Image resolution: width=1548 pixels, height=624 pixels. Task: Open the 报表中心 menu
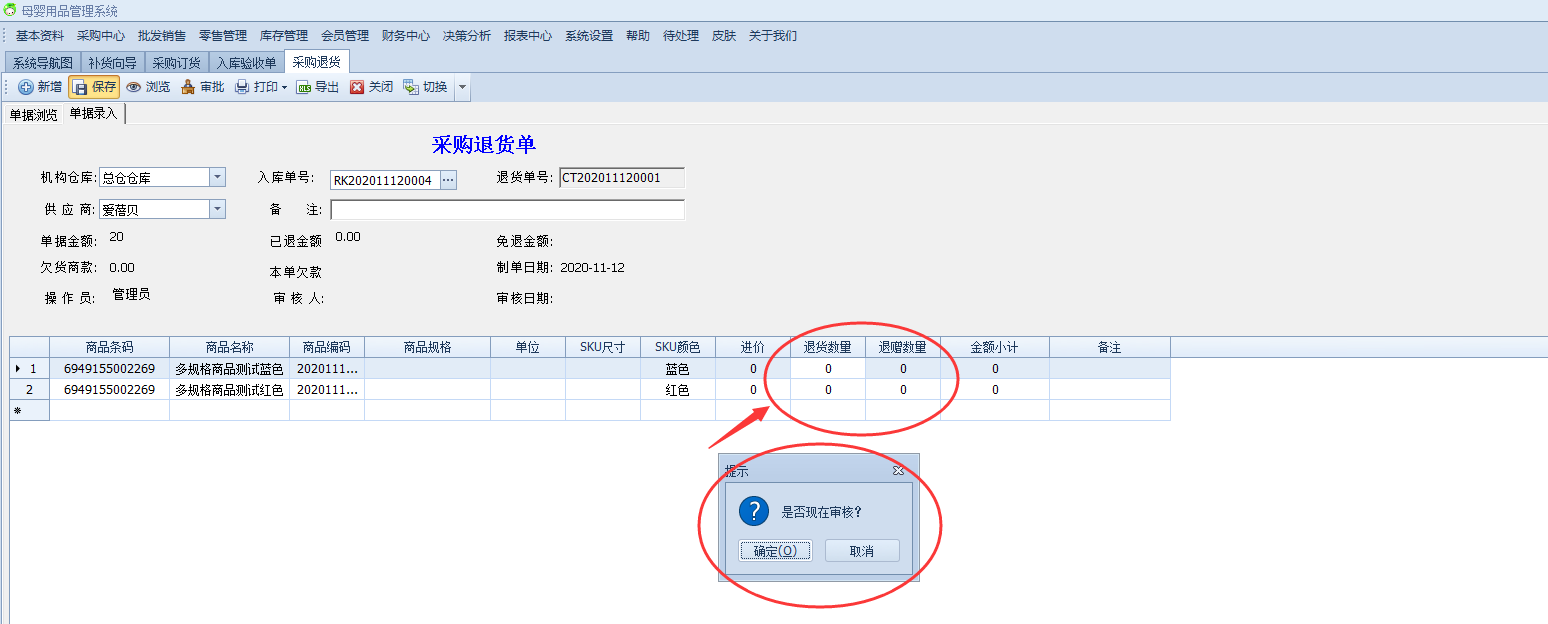(x=528, y=35)
